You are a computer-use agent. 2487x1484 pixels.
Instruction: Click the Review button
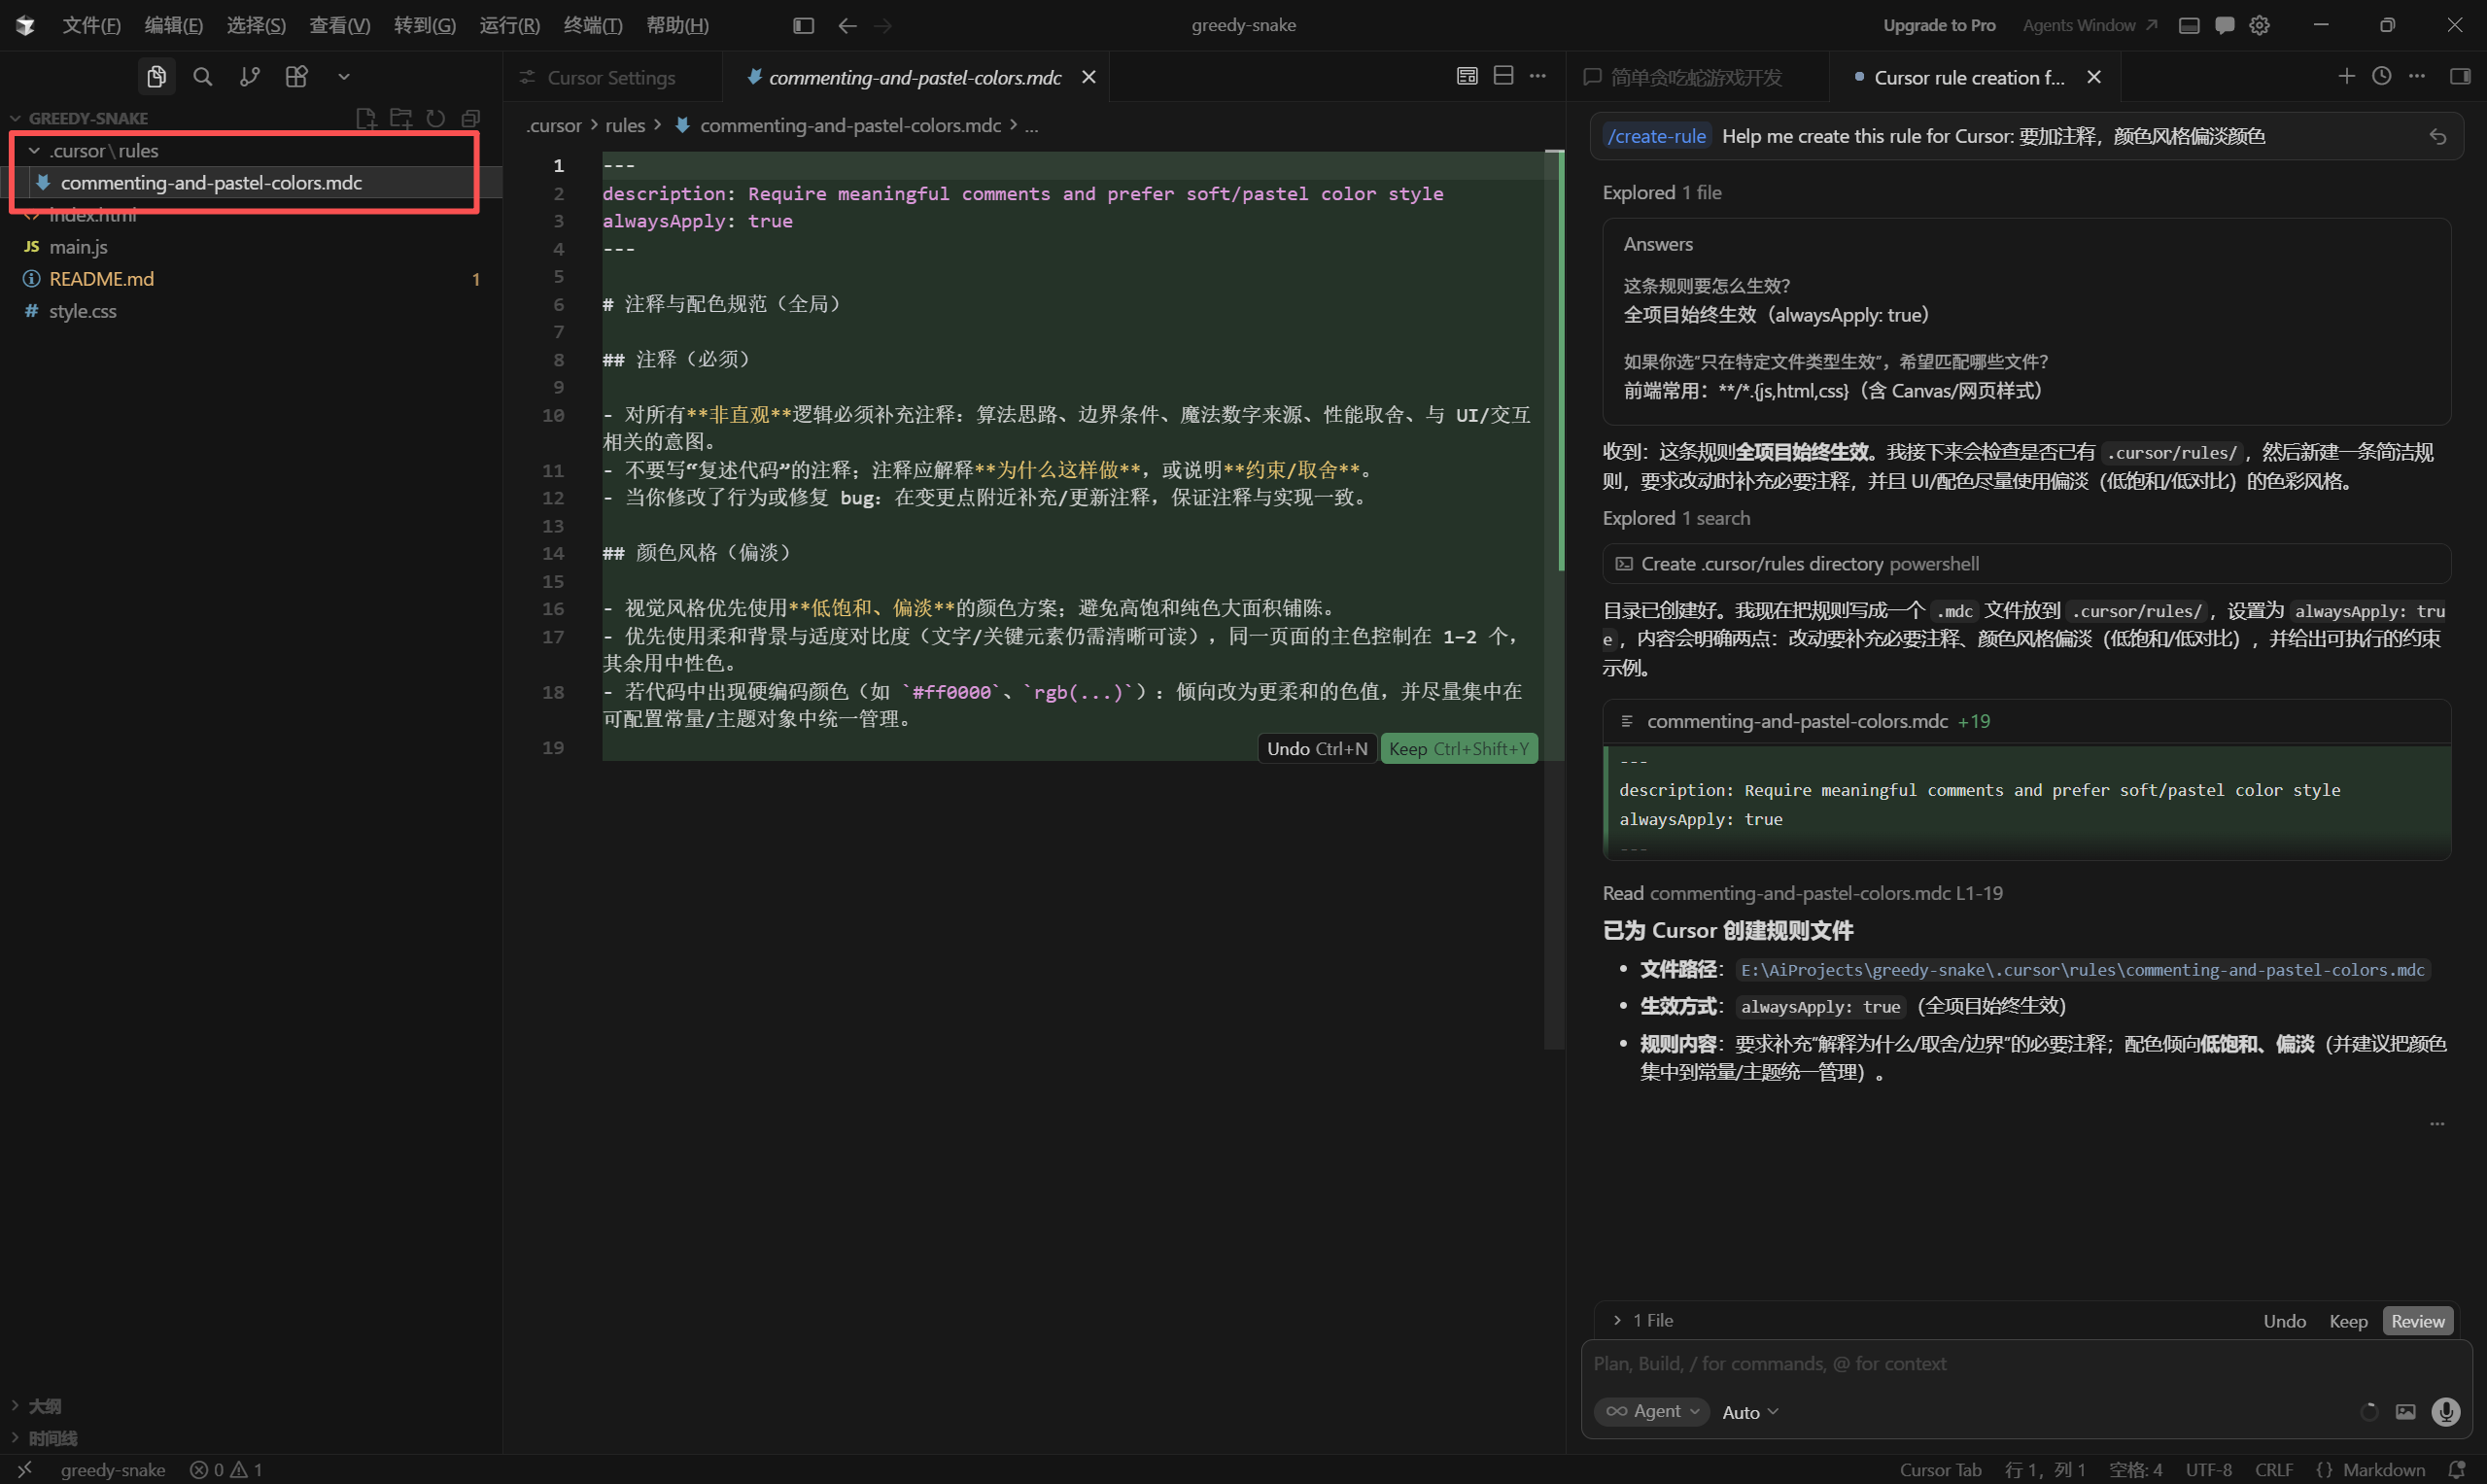pos(2417,1321)
